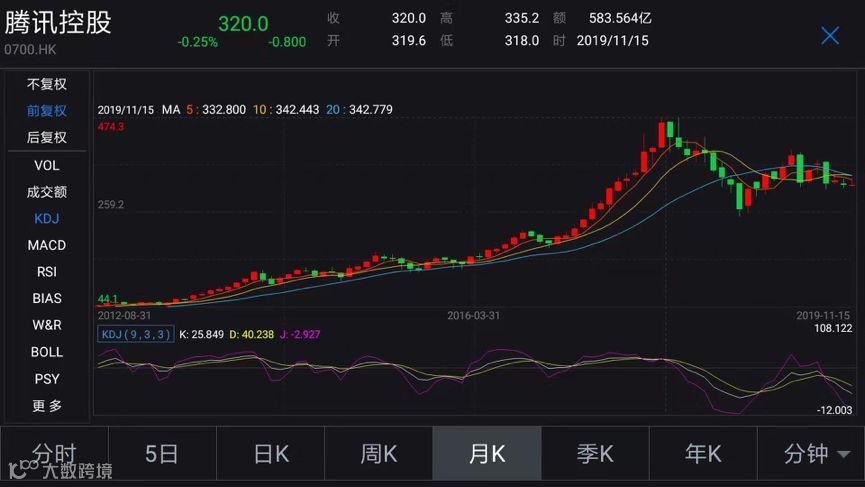Screen dimensions: 865x487
Task: Click the MA 5: 332.800 value
Action: coord(216,110)
